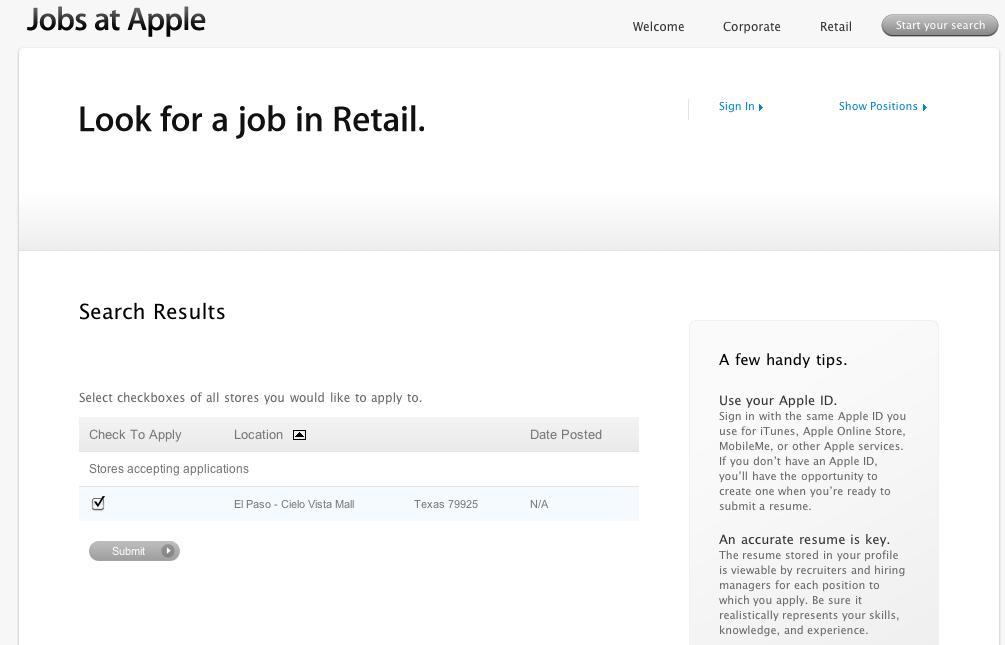Go to the Corporate section
Screen dimensions: 1005x645
[751, 27]
